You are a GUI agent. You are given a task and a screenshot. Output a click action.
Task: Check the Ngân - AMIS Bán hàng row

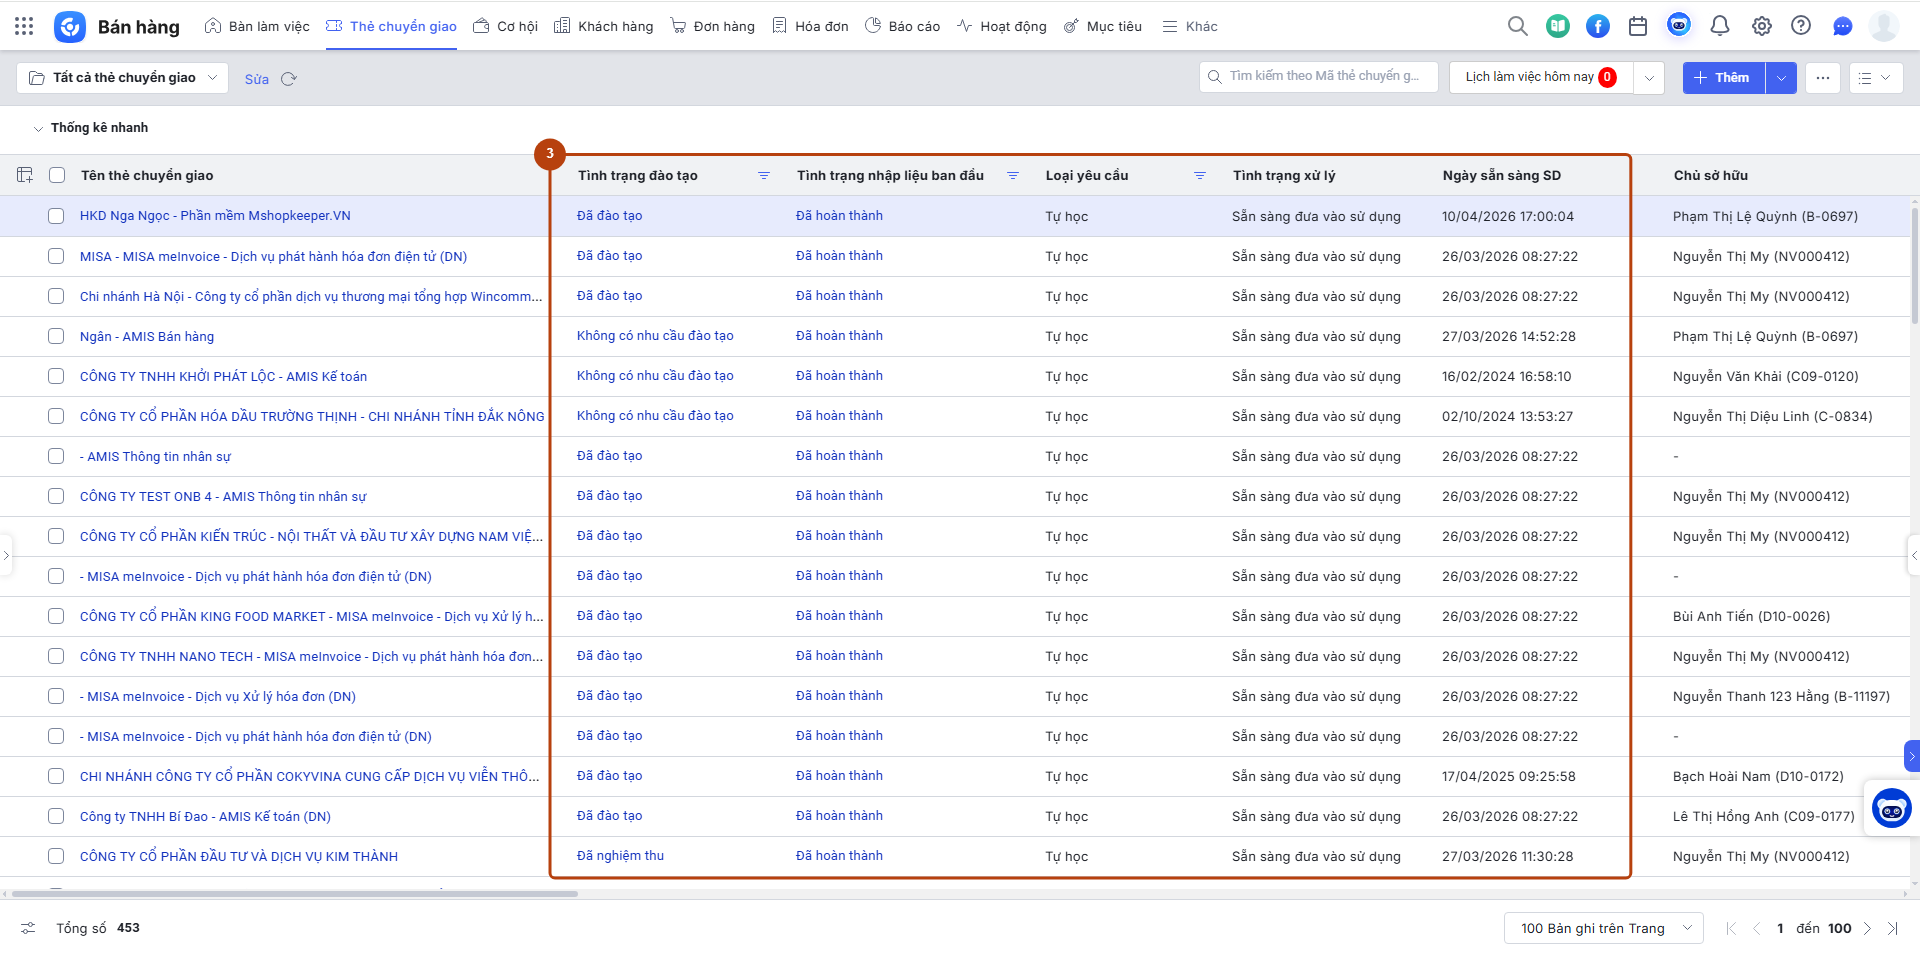tap(56, 336)
